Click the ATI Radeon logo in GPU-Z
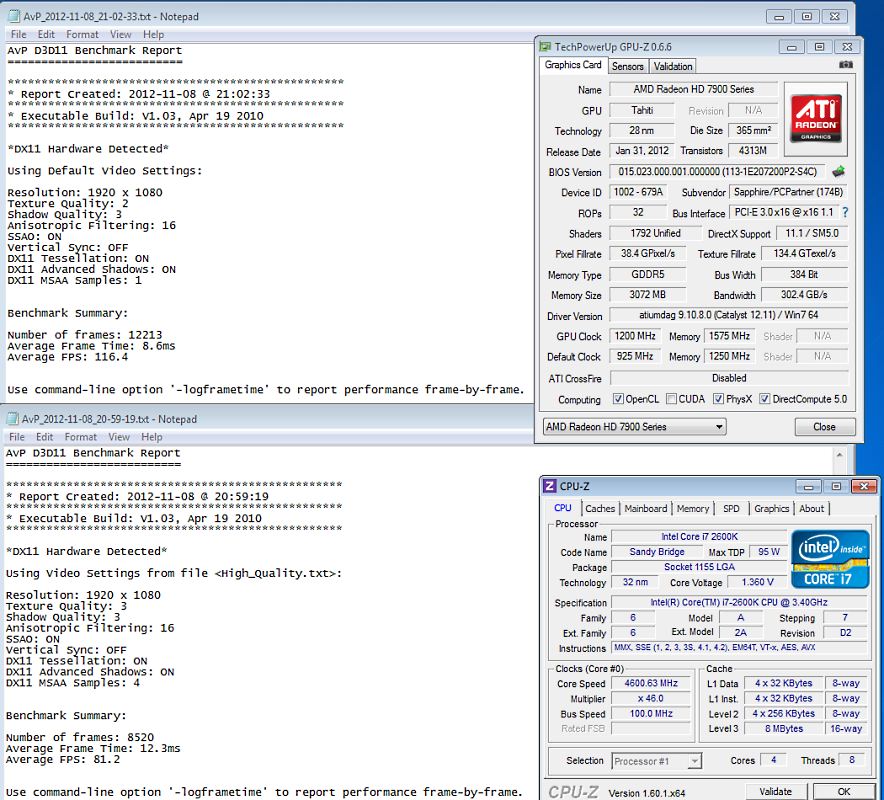This screenshot has height=800, width=884. [816, 119]
